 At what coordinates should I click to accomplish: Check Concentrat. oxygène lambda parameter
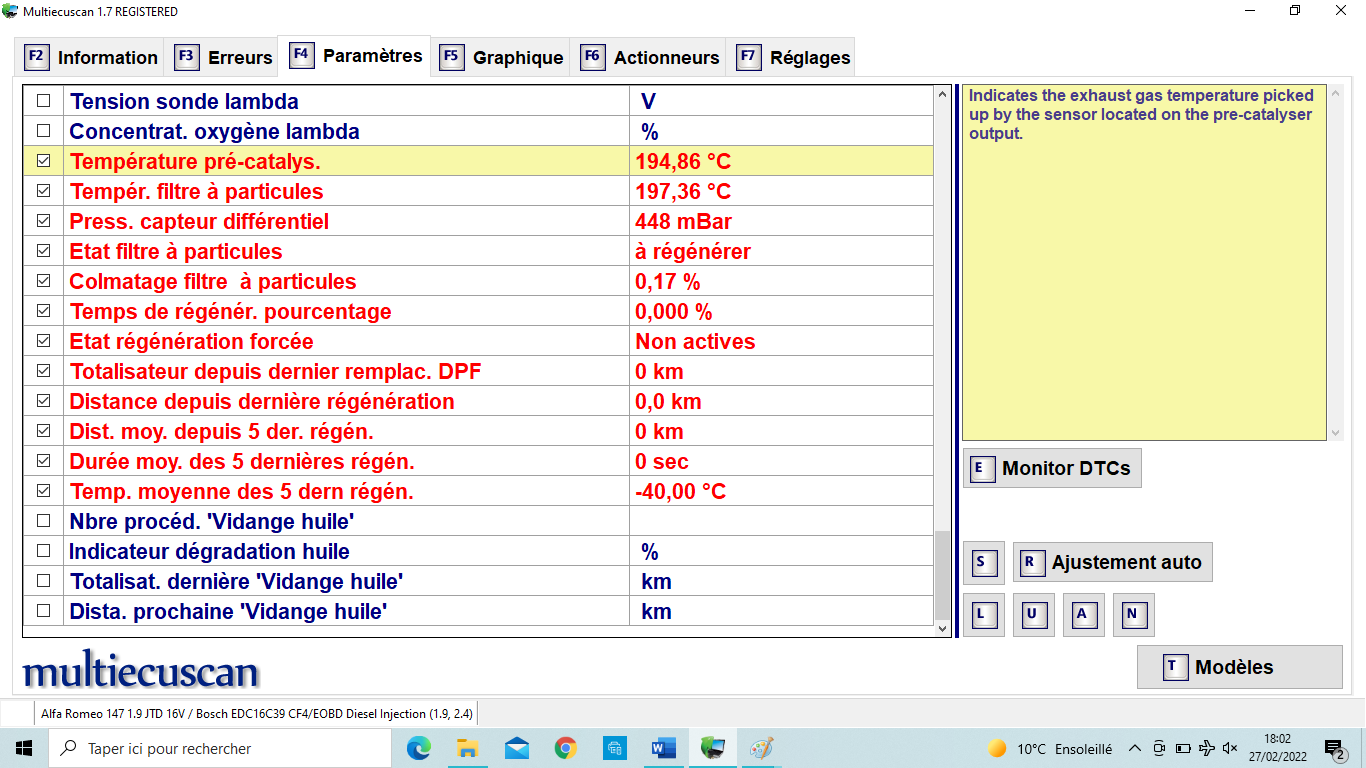point(43,131)
